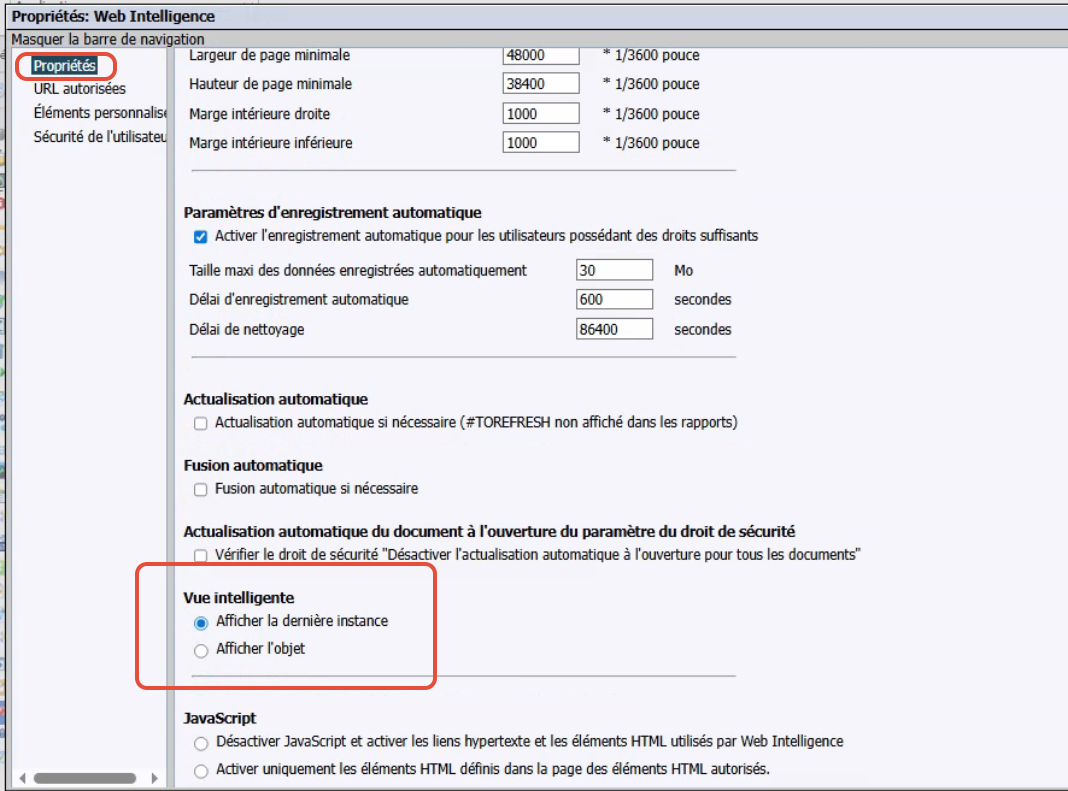1068x791 pixels.
Task: Open URL autorisées in navigation list
Action: click(80, 89)
